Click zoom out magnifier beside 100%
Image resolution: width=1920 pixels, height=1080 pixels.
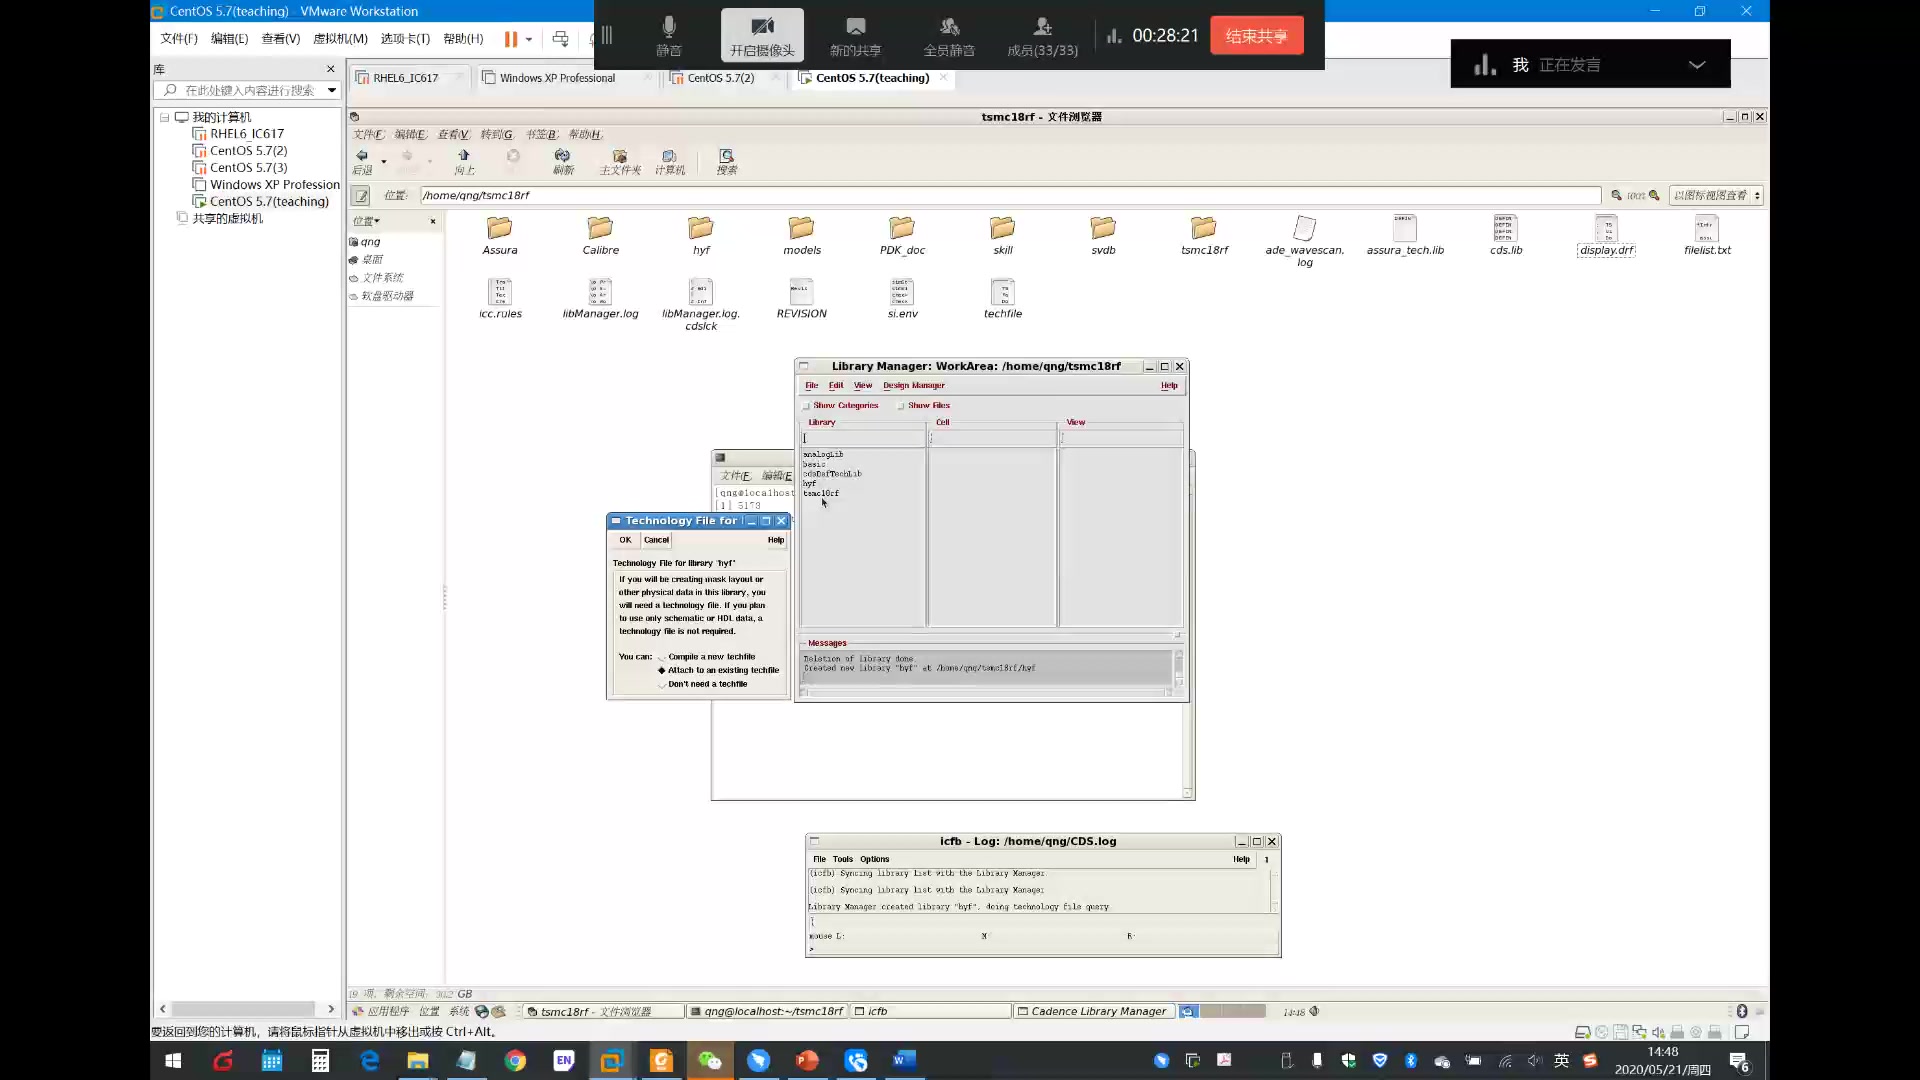click(x=1616, y=196)
